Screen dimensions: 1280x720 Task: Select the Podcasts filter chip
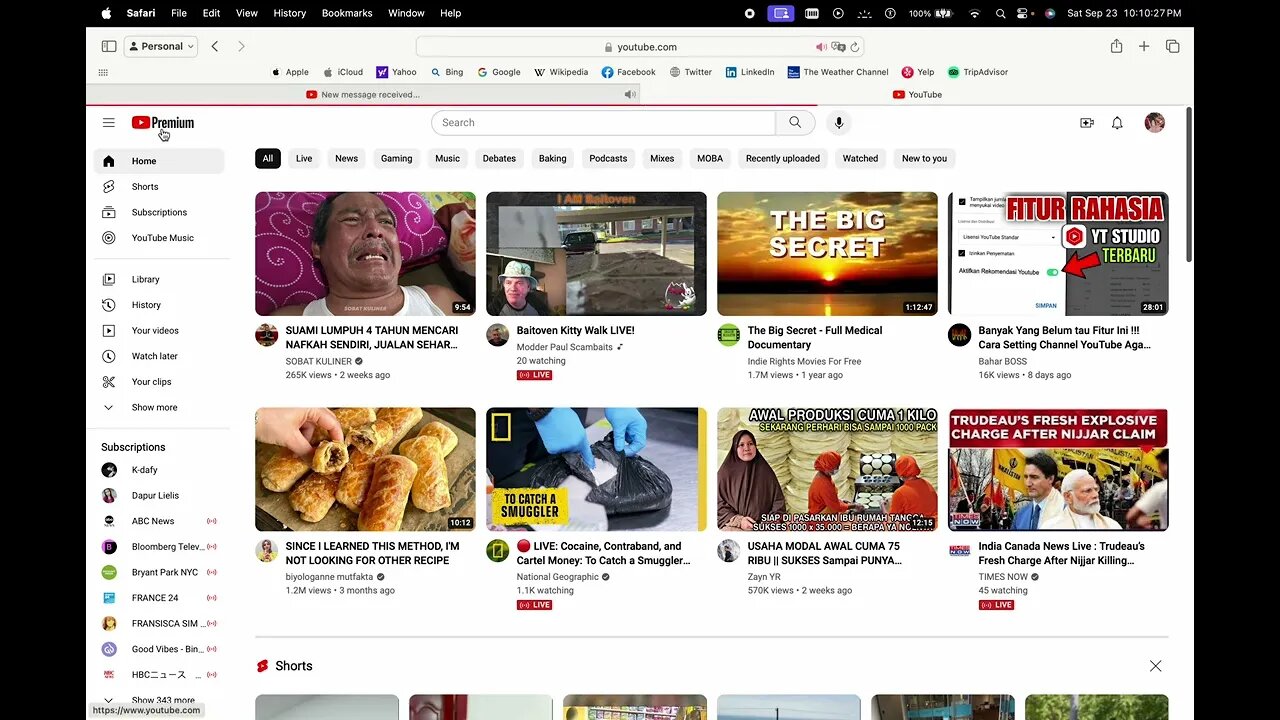[608, 158]
